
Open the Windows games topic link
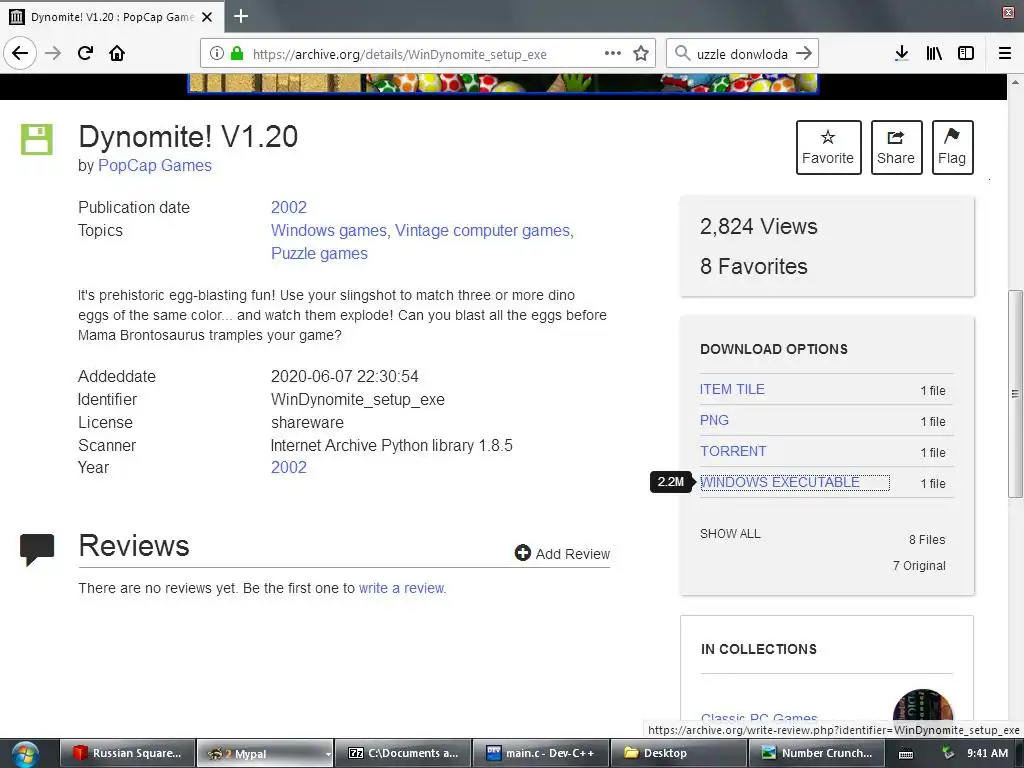point(328,231)
